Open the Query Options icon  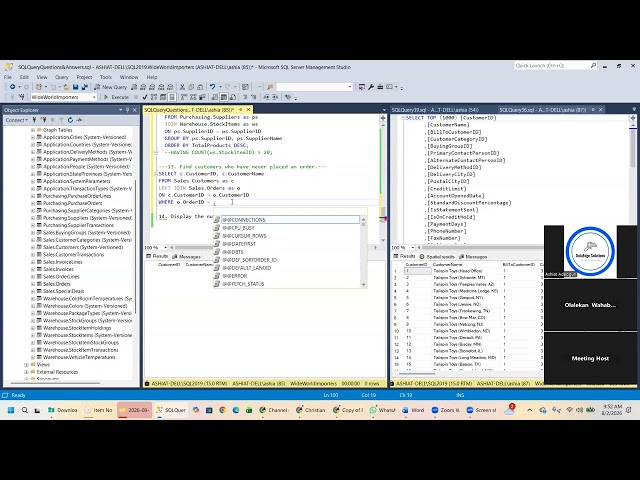[x=163, y=97]
